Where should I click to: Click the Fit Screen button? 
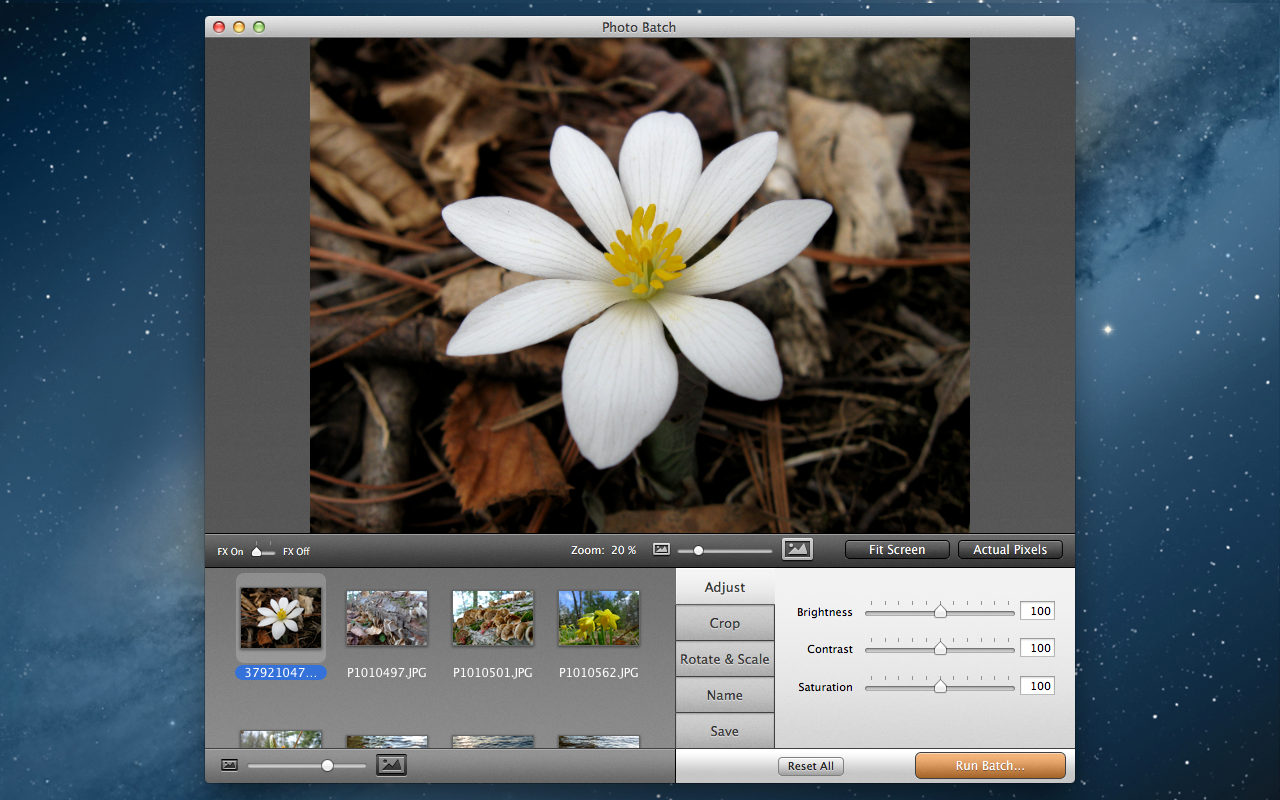pyautogui.click(x=896, y=549)
